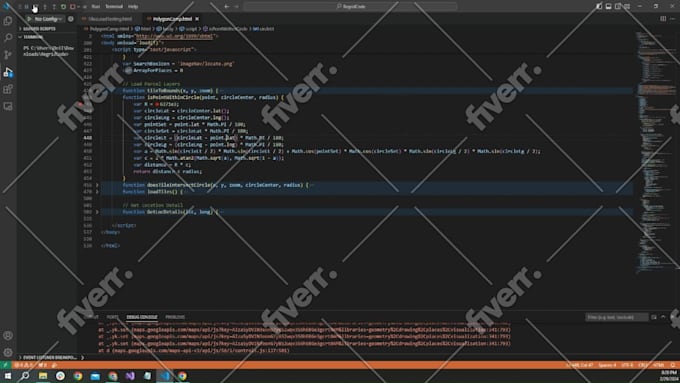Open the Explorer view in activity bar
This screenshot has height=383, width=680.
coord(8,21)
